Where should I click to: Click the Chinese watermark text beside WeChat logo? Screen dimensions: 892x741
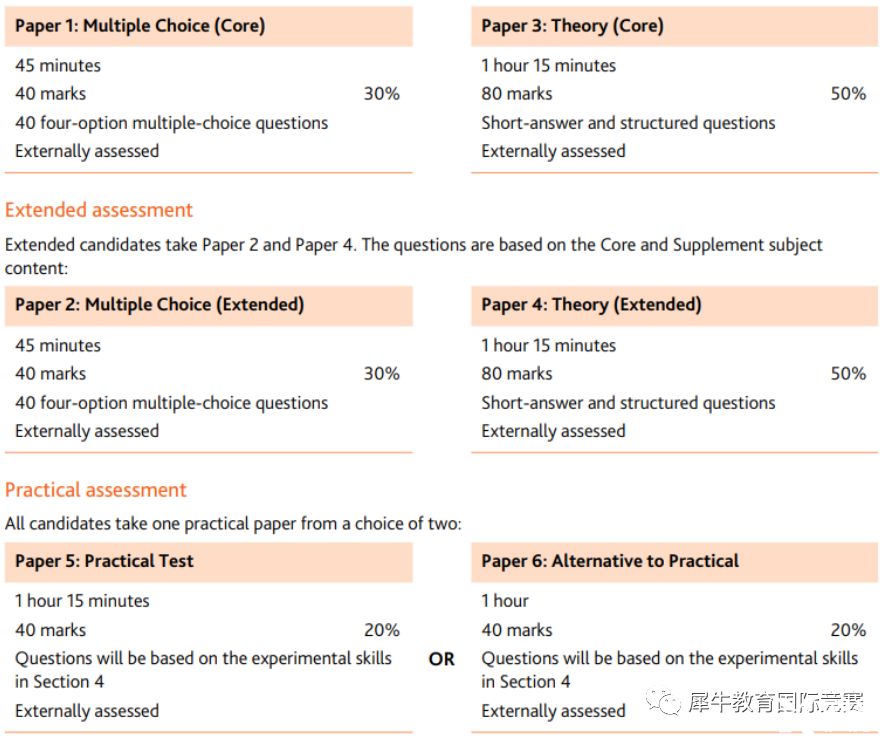[776, 702]
